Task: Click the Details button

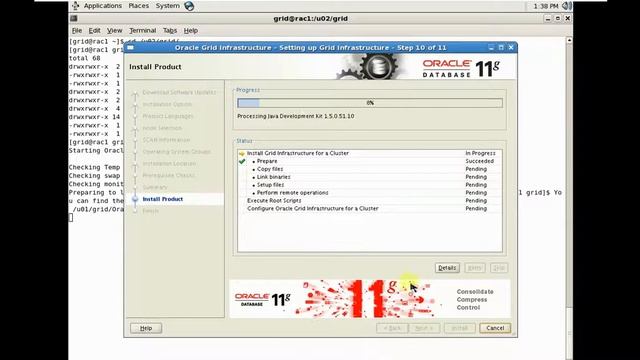Action: point(447,268)
